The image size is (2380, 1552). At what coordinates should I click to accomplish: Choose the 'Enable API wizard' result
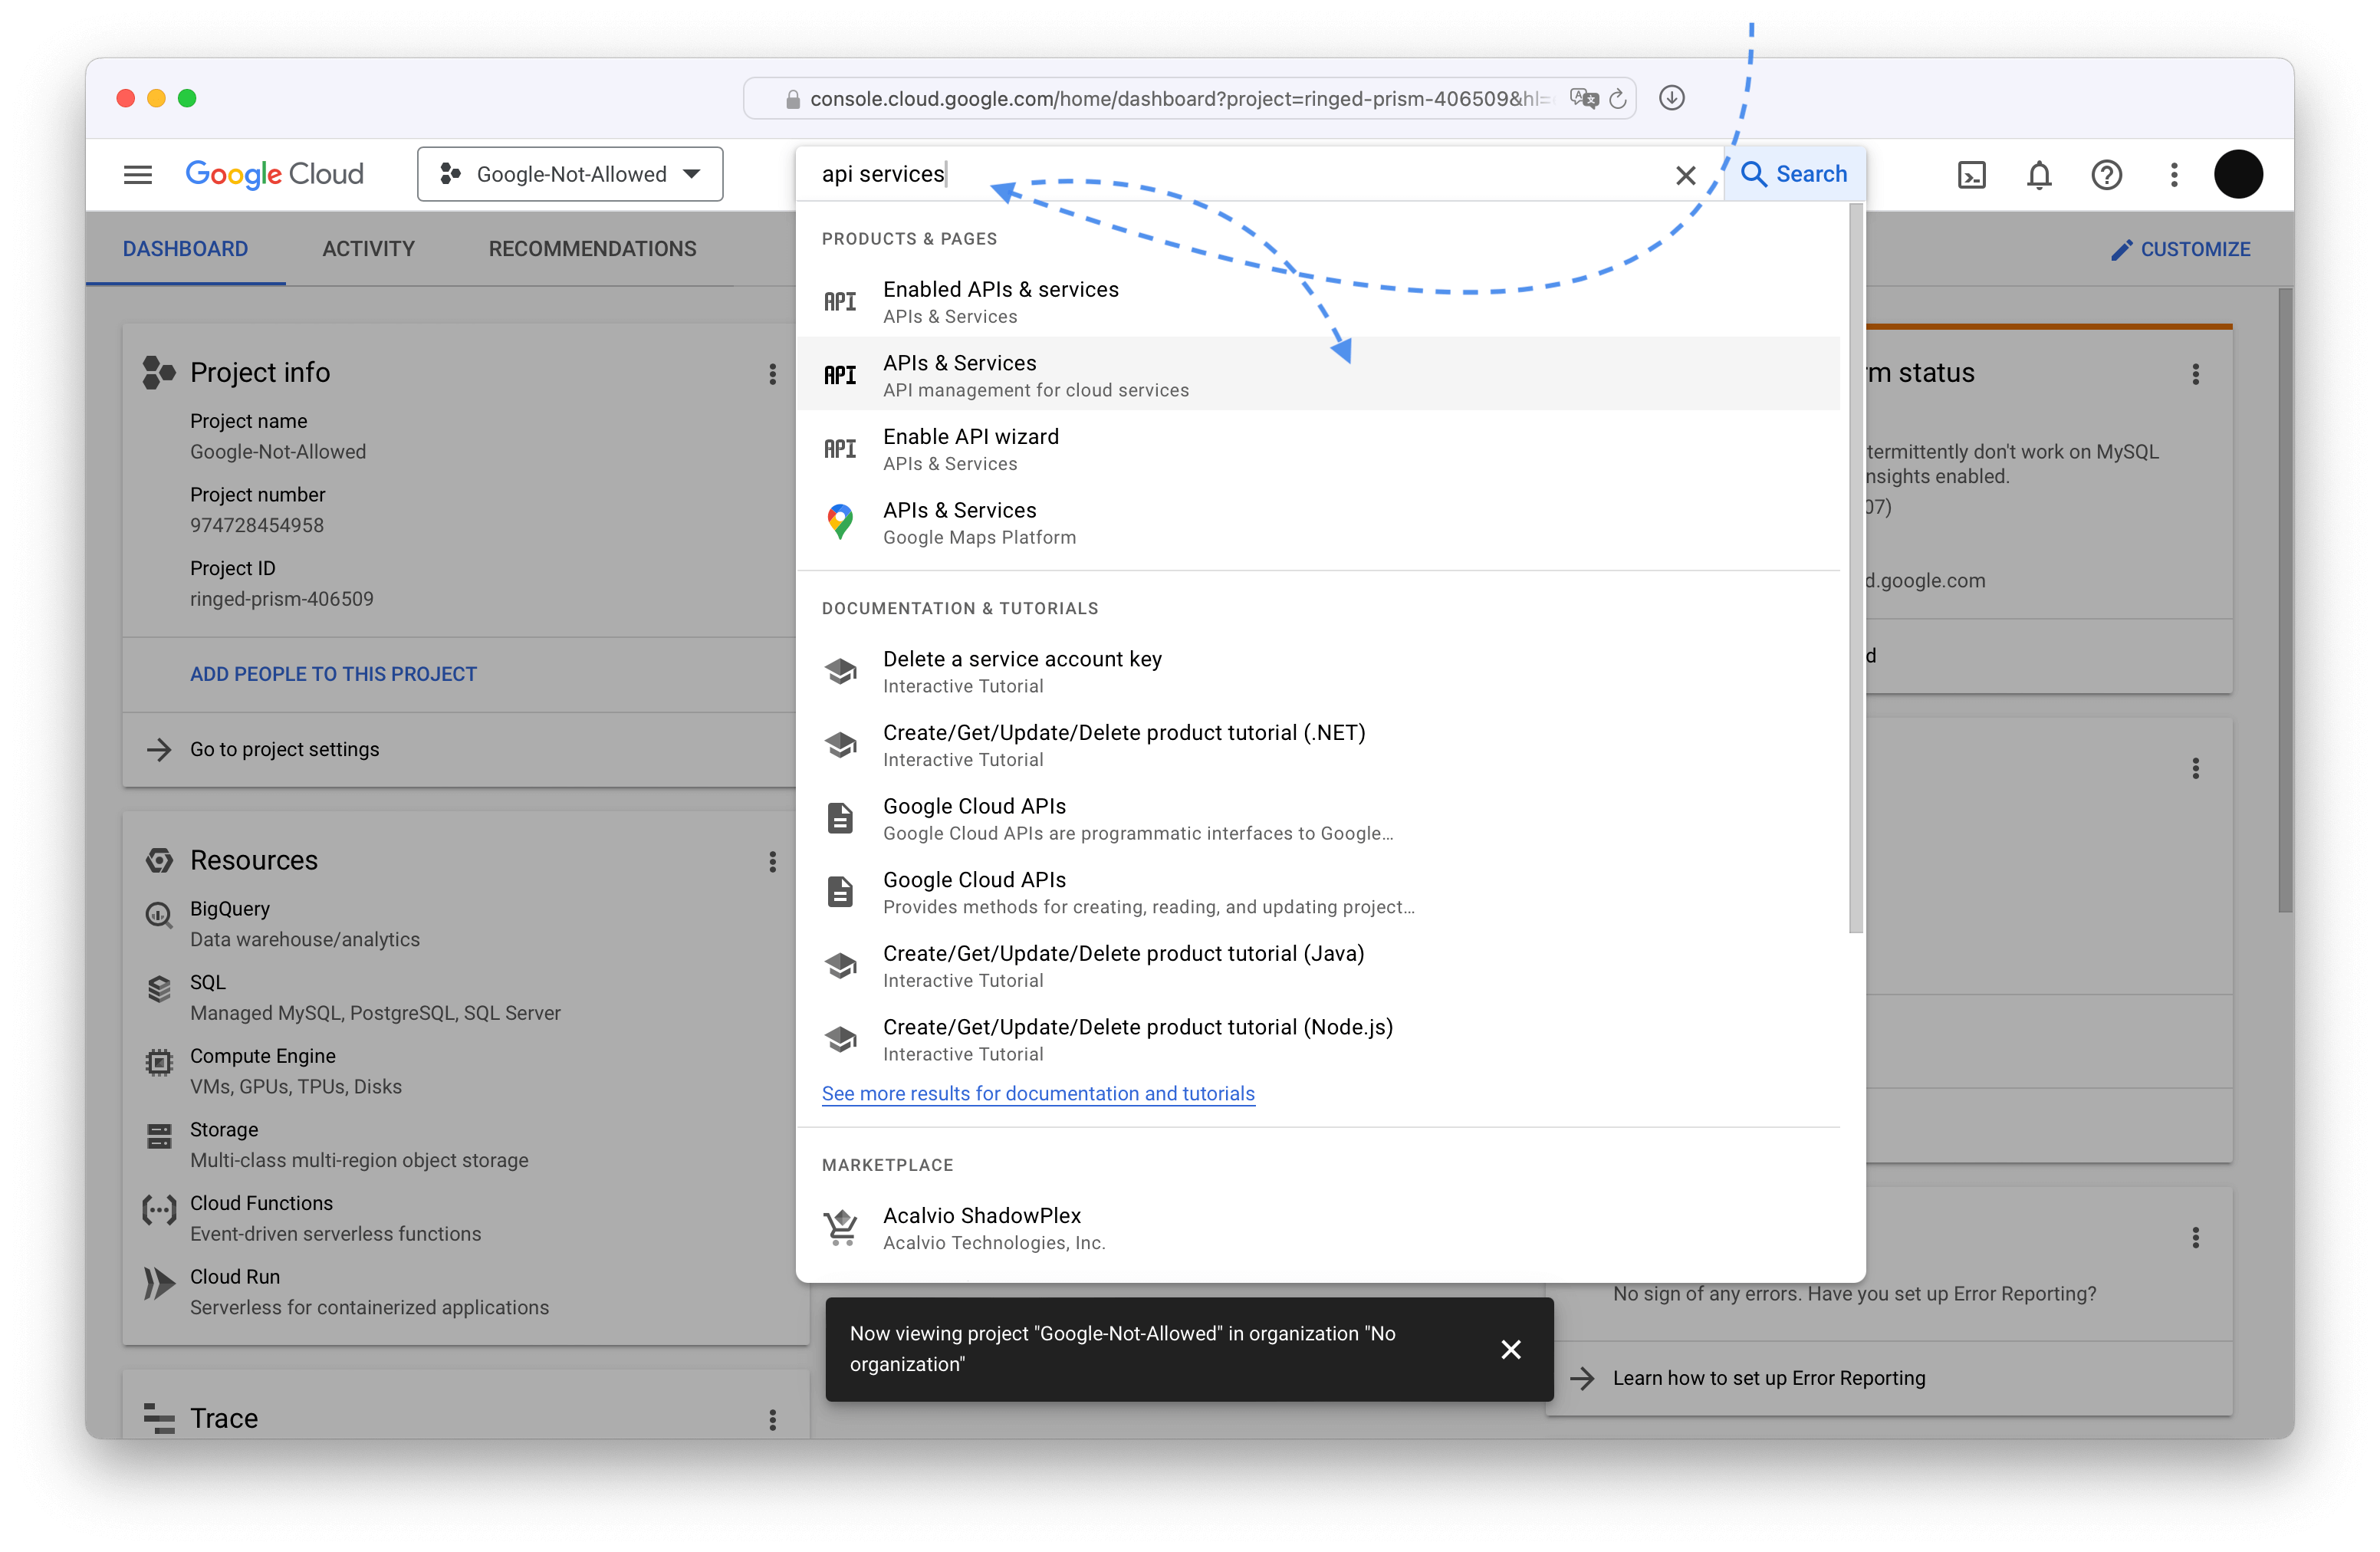970,448
